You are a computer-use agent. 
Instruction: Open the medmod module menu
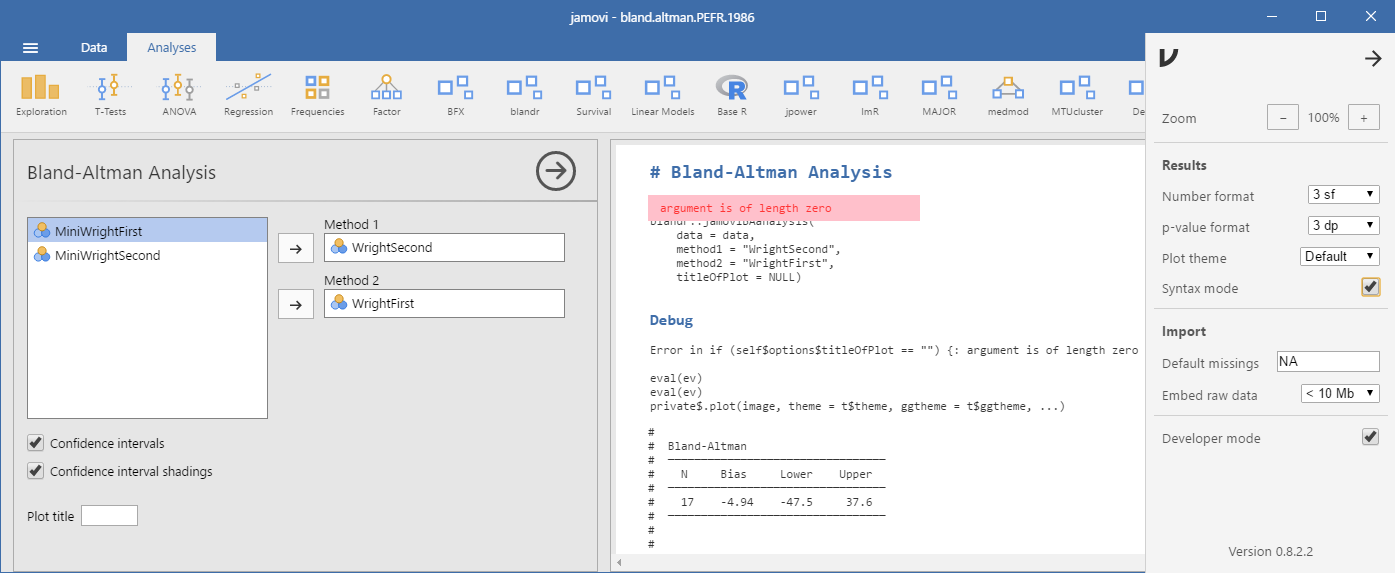click(1007, 96)
